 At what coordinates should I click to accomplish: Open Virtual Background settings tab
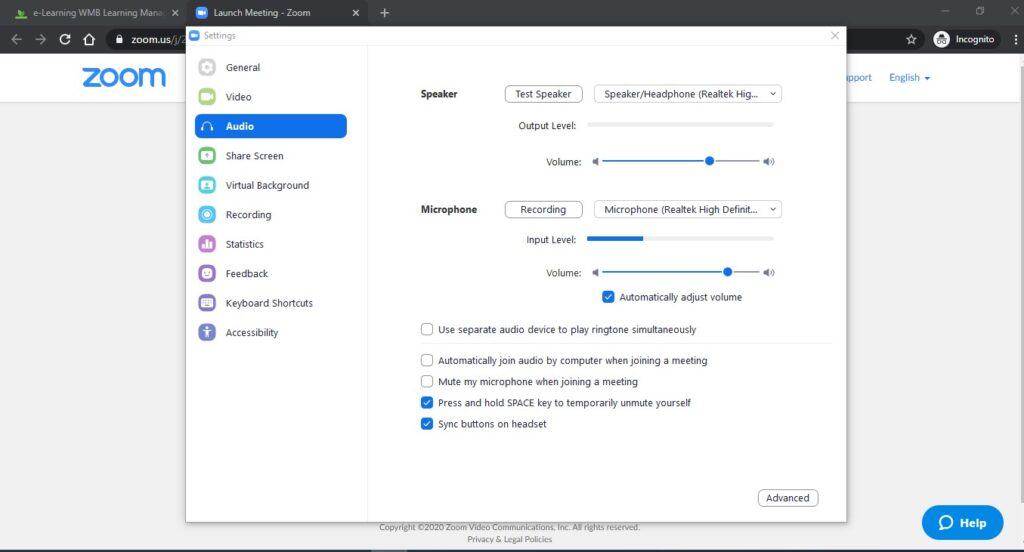270,185
